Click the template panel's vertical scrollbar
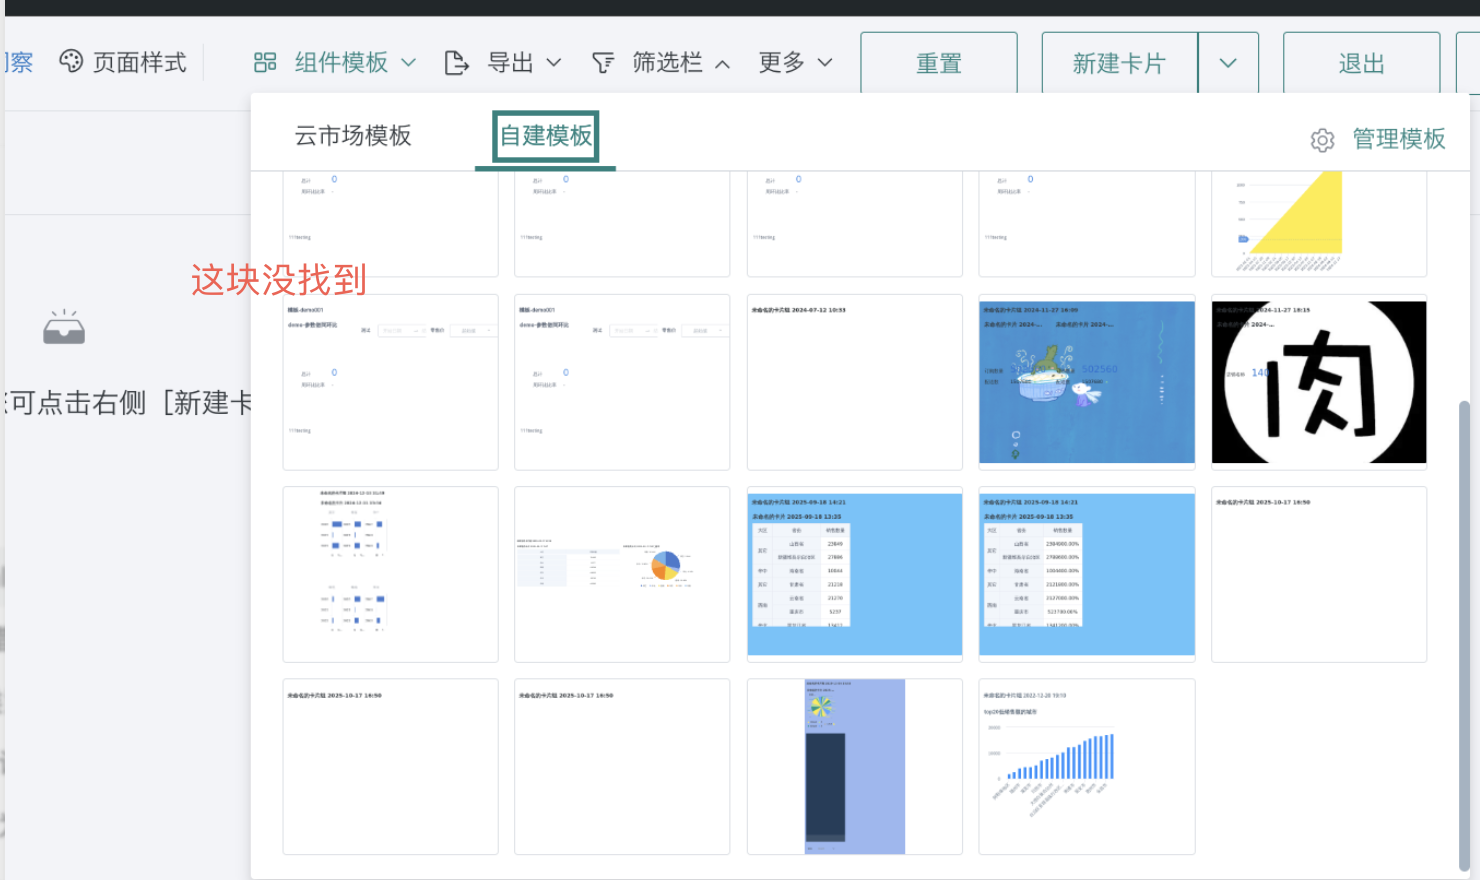The height and width of the screenshot is (880, 1480). coord(1464,635)
